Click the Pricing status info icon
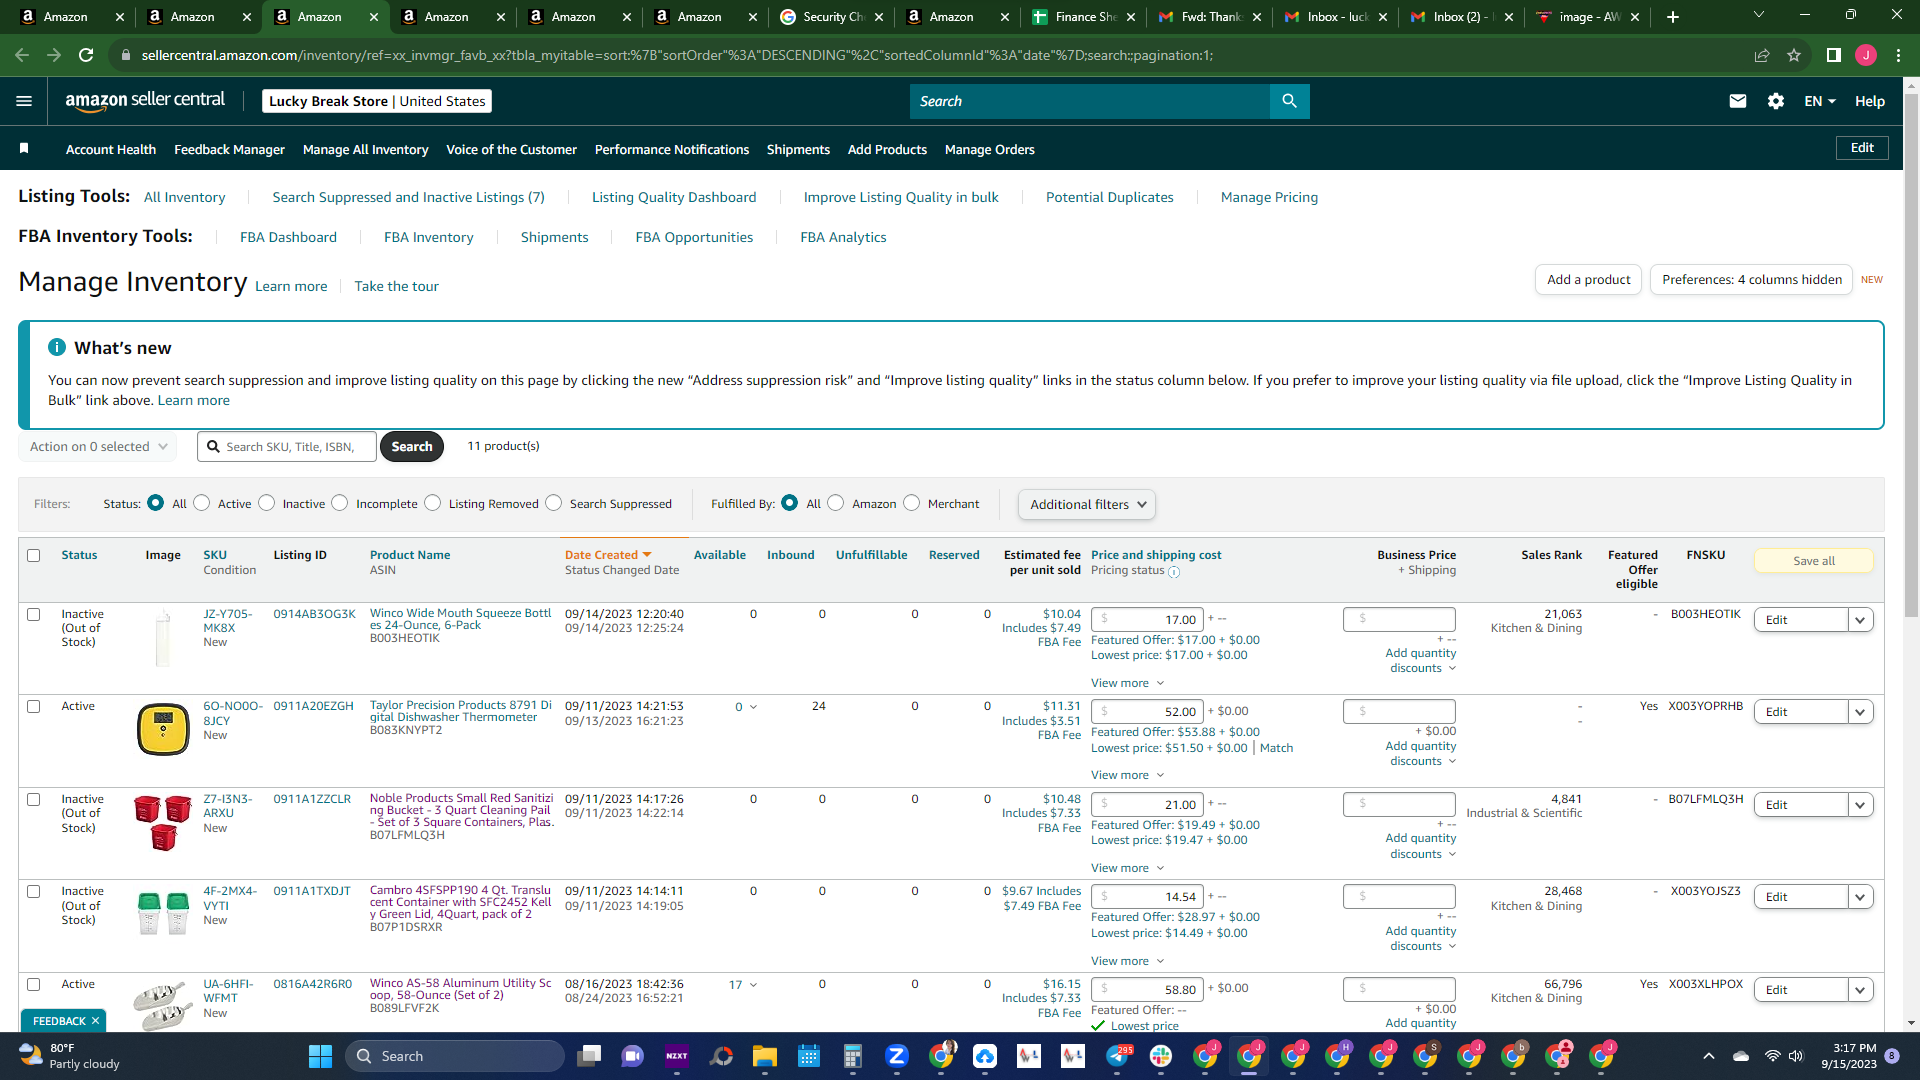The width and height of the screenshot is (1920, 1080). point(1174,572)
